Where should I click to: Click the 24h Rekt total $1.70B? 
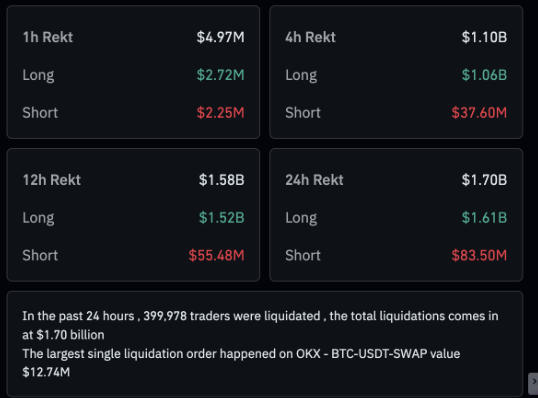click(484, 180)
